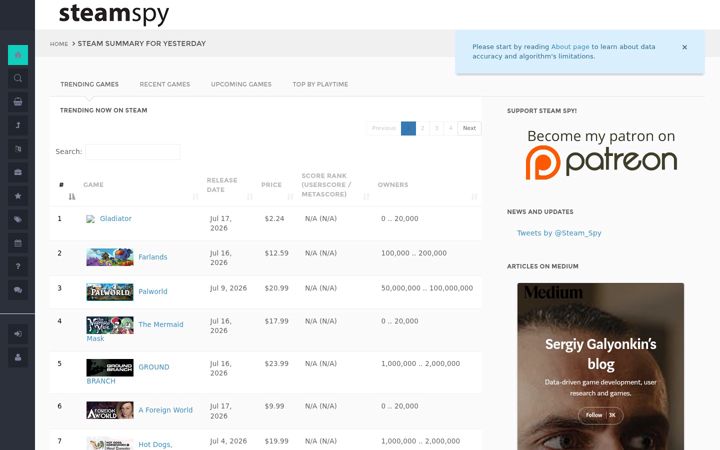Image resolution: width=720 pixels, height=450 pixels.
Task: Click The Mermaid Mask thumbnail
Action: (x=110, y=325)
